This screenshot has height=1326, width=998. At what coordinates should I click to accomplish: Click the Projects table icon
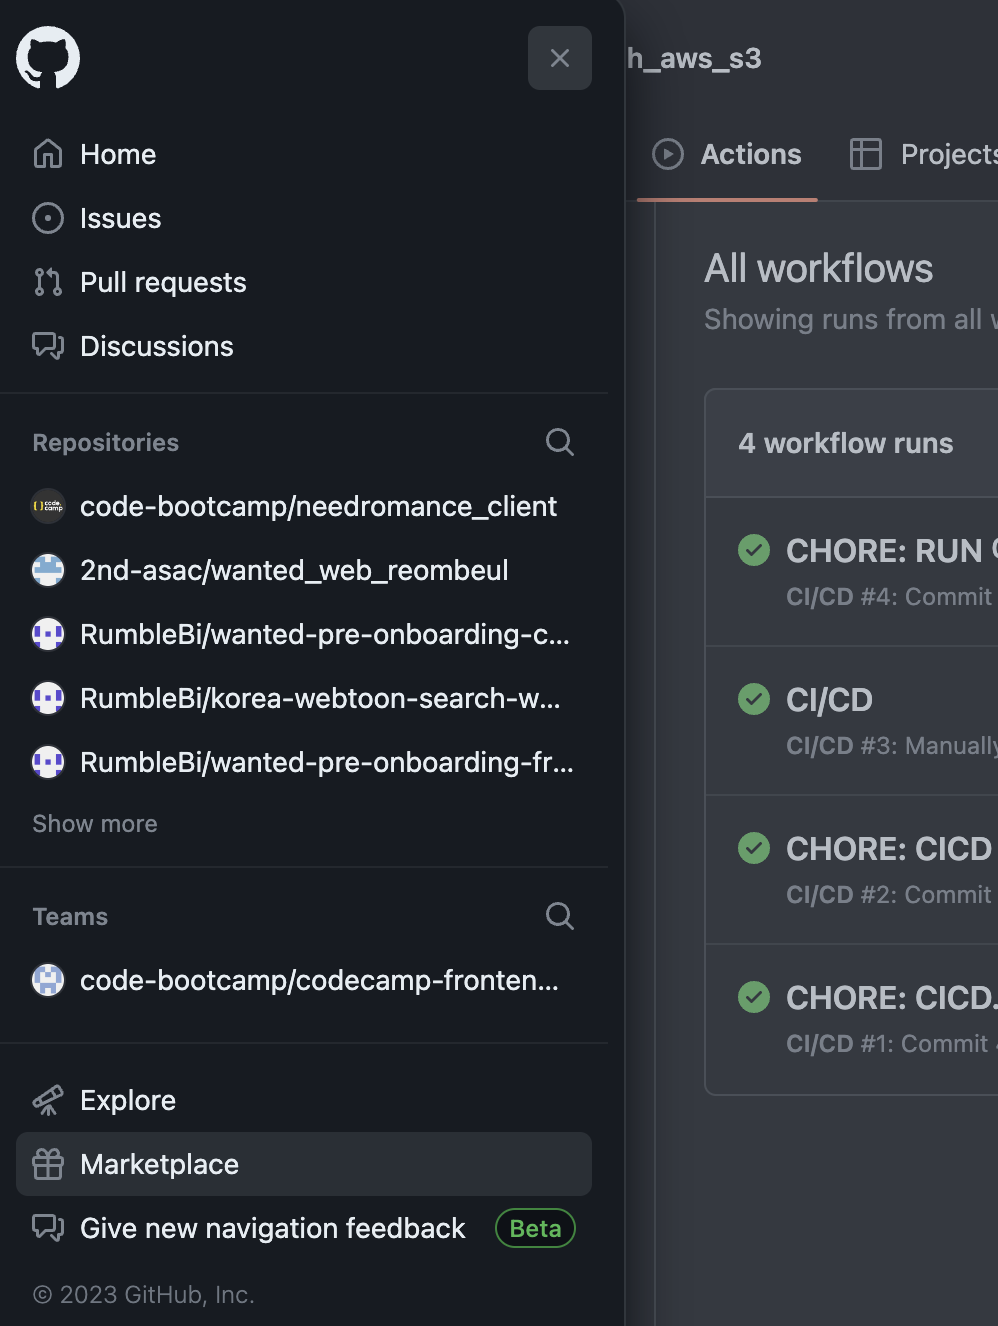866,154
